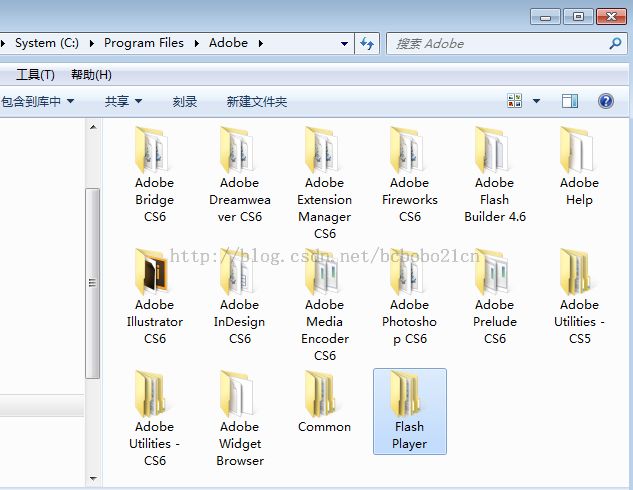Select the Adobe Widget Browser folder icon

[x=237, y=394]
